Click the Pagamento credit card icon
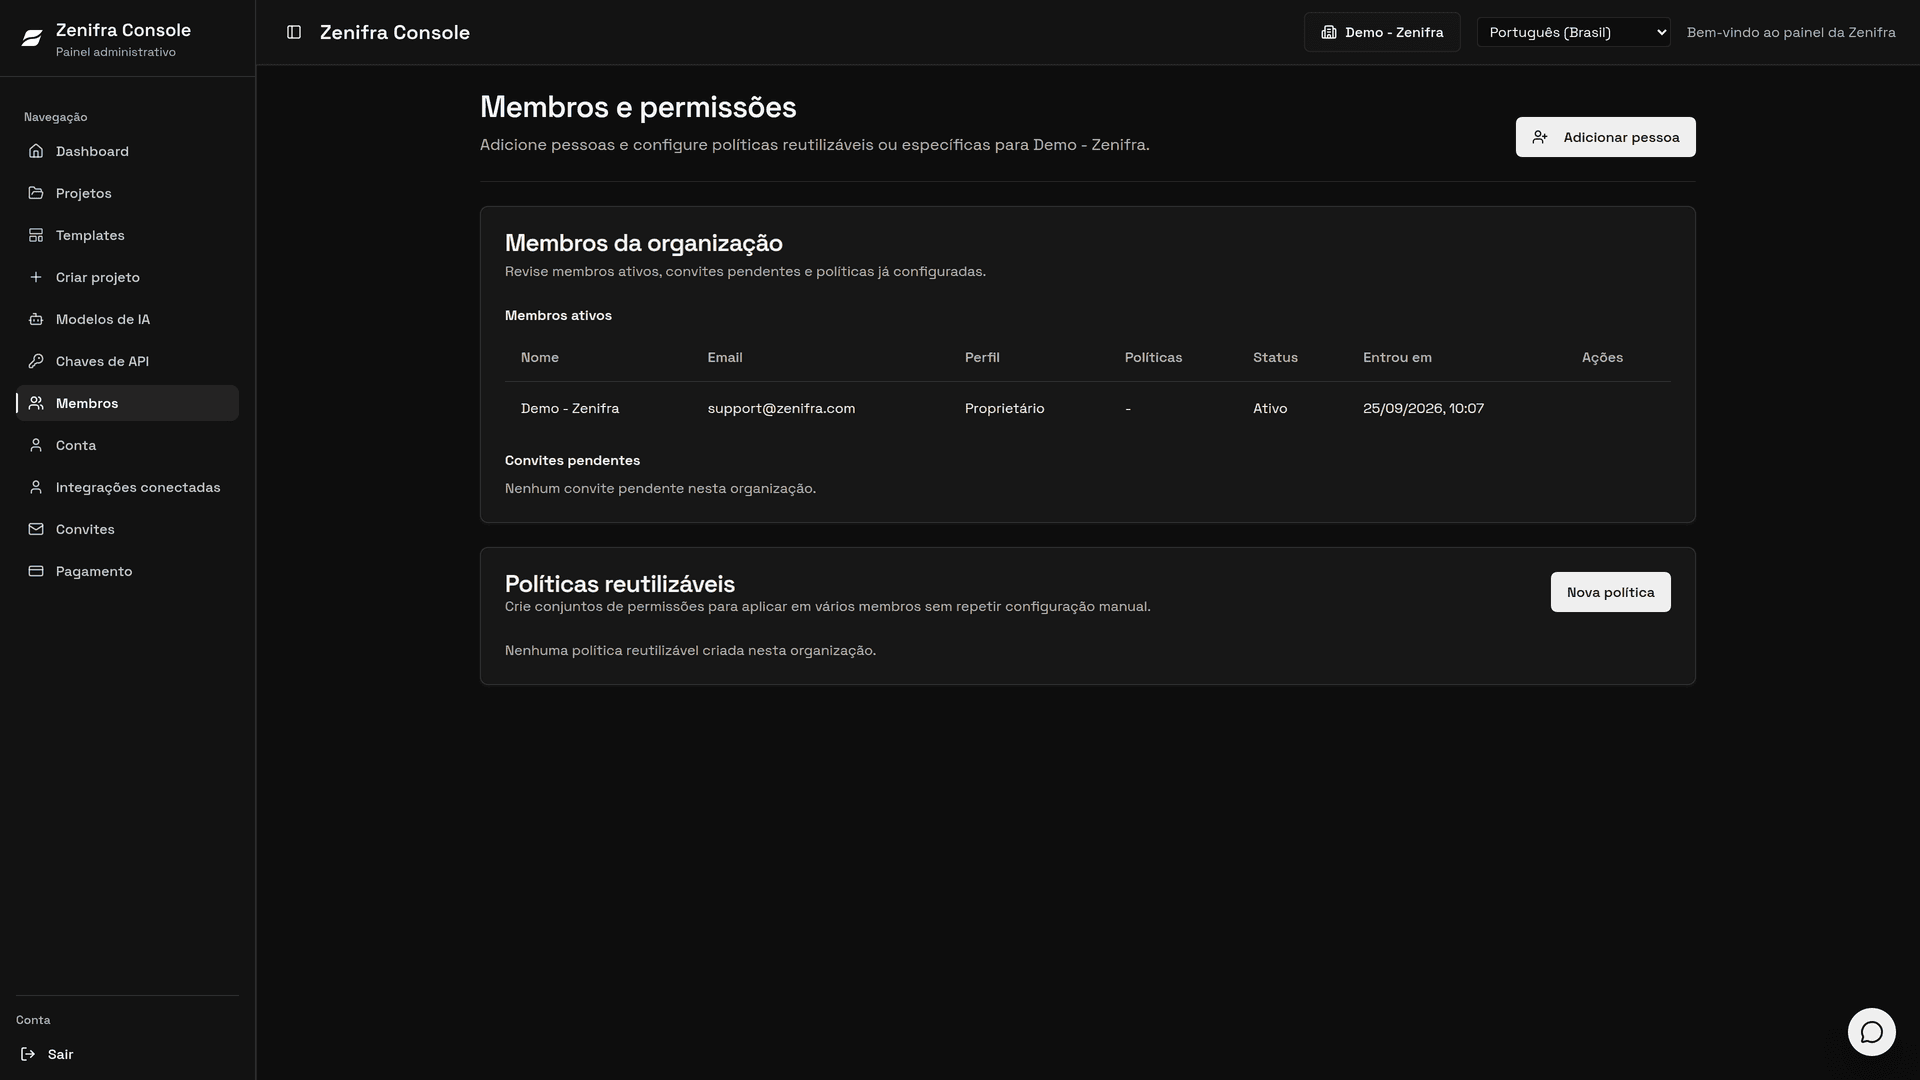1920x1080 pixels. 36,571
